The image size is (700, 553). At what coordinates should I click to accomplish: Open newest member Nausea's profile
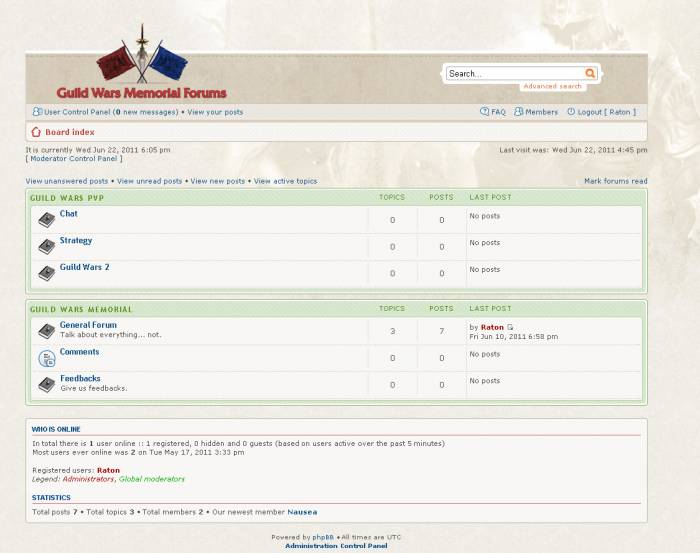tap(302, 512)
